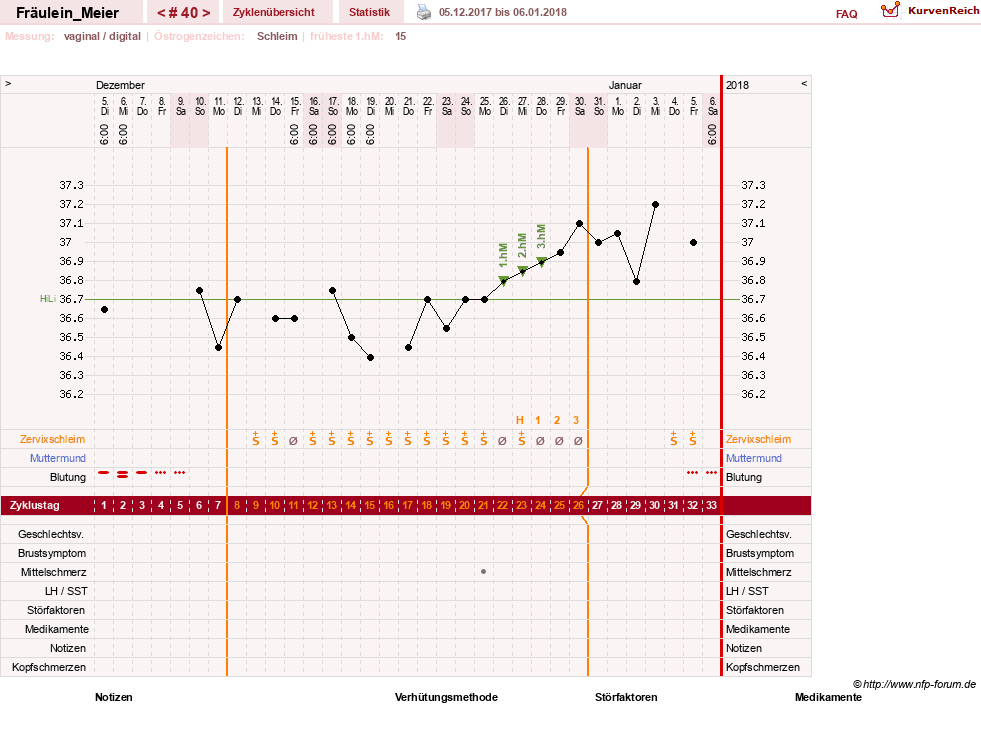The image size is (981, 736).
Task: Open the FAQ link
Action: coord(846,14)
